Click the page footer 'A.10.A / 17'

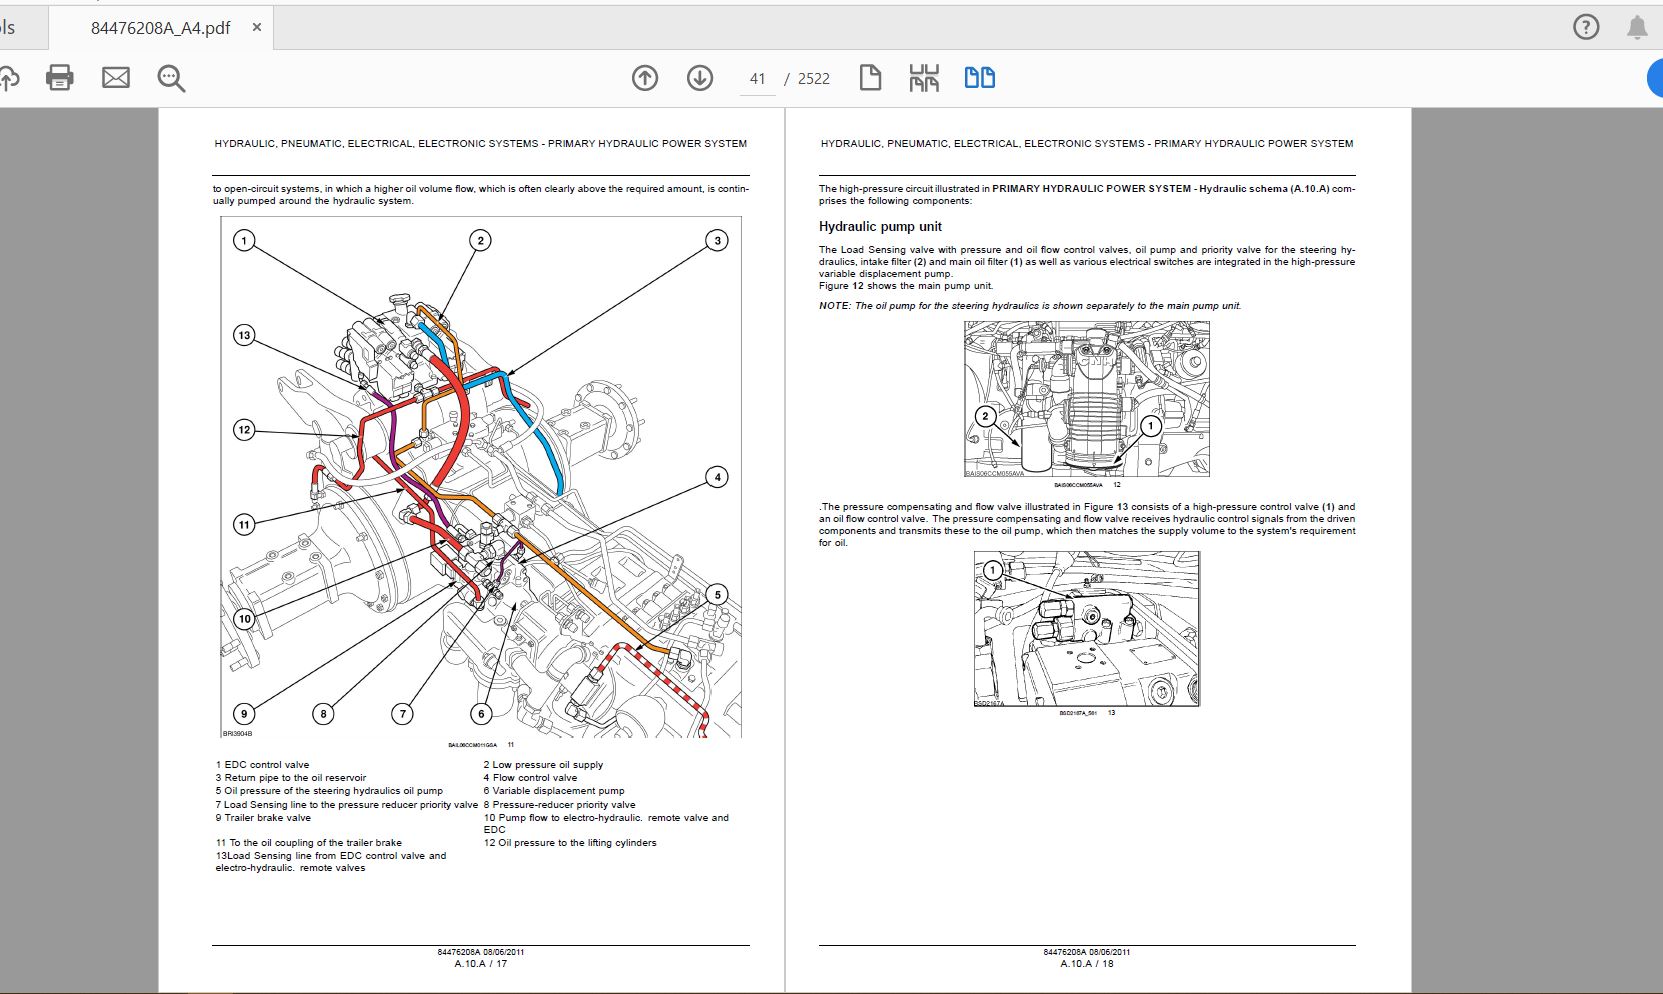[481, 964]
